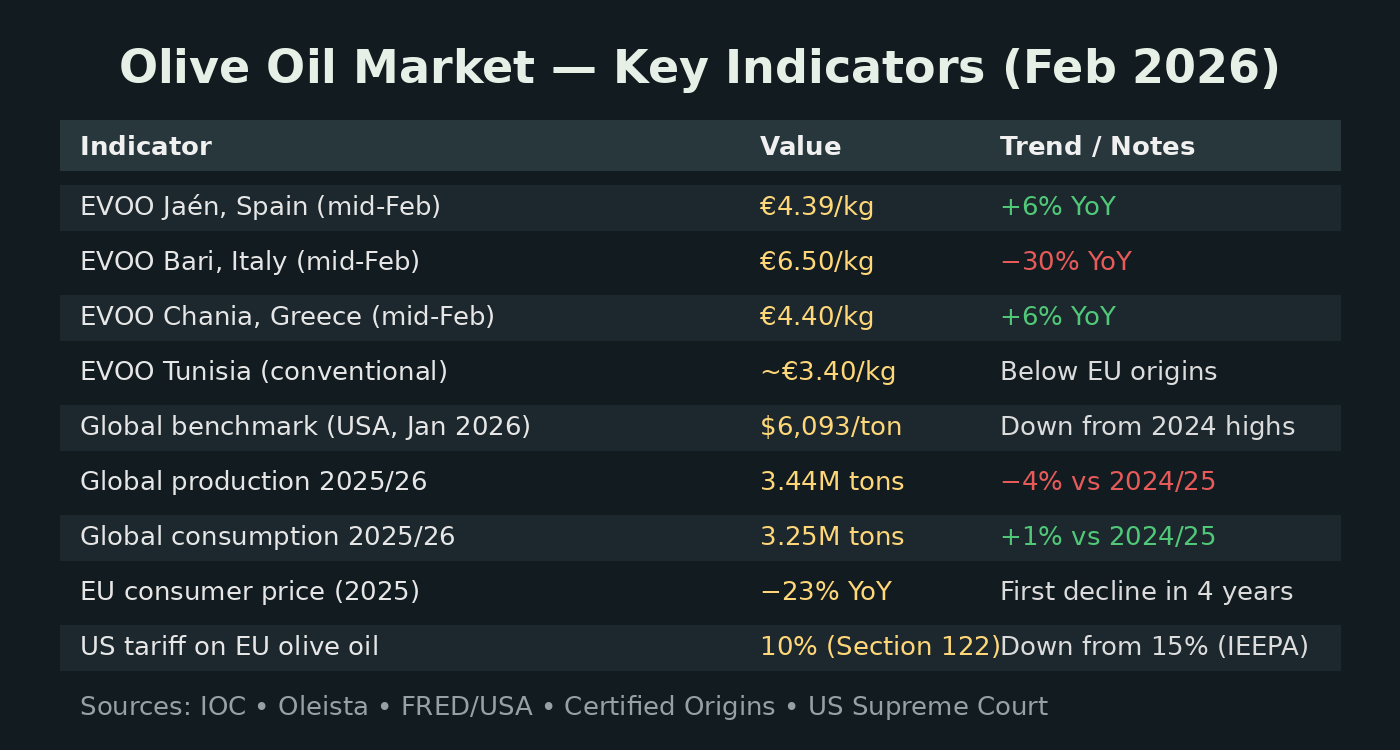This screenshot has width=1400, height=750.
Task: Select the Down from 2024 highs note
Action: 1147,427
